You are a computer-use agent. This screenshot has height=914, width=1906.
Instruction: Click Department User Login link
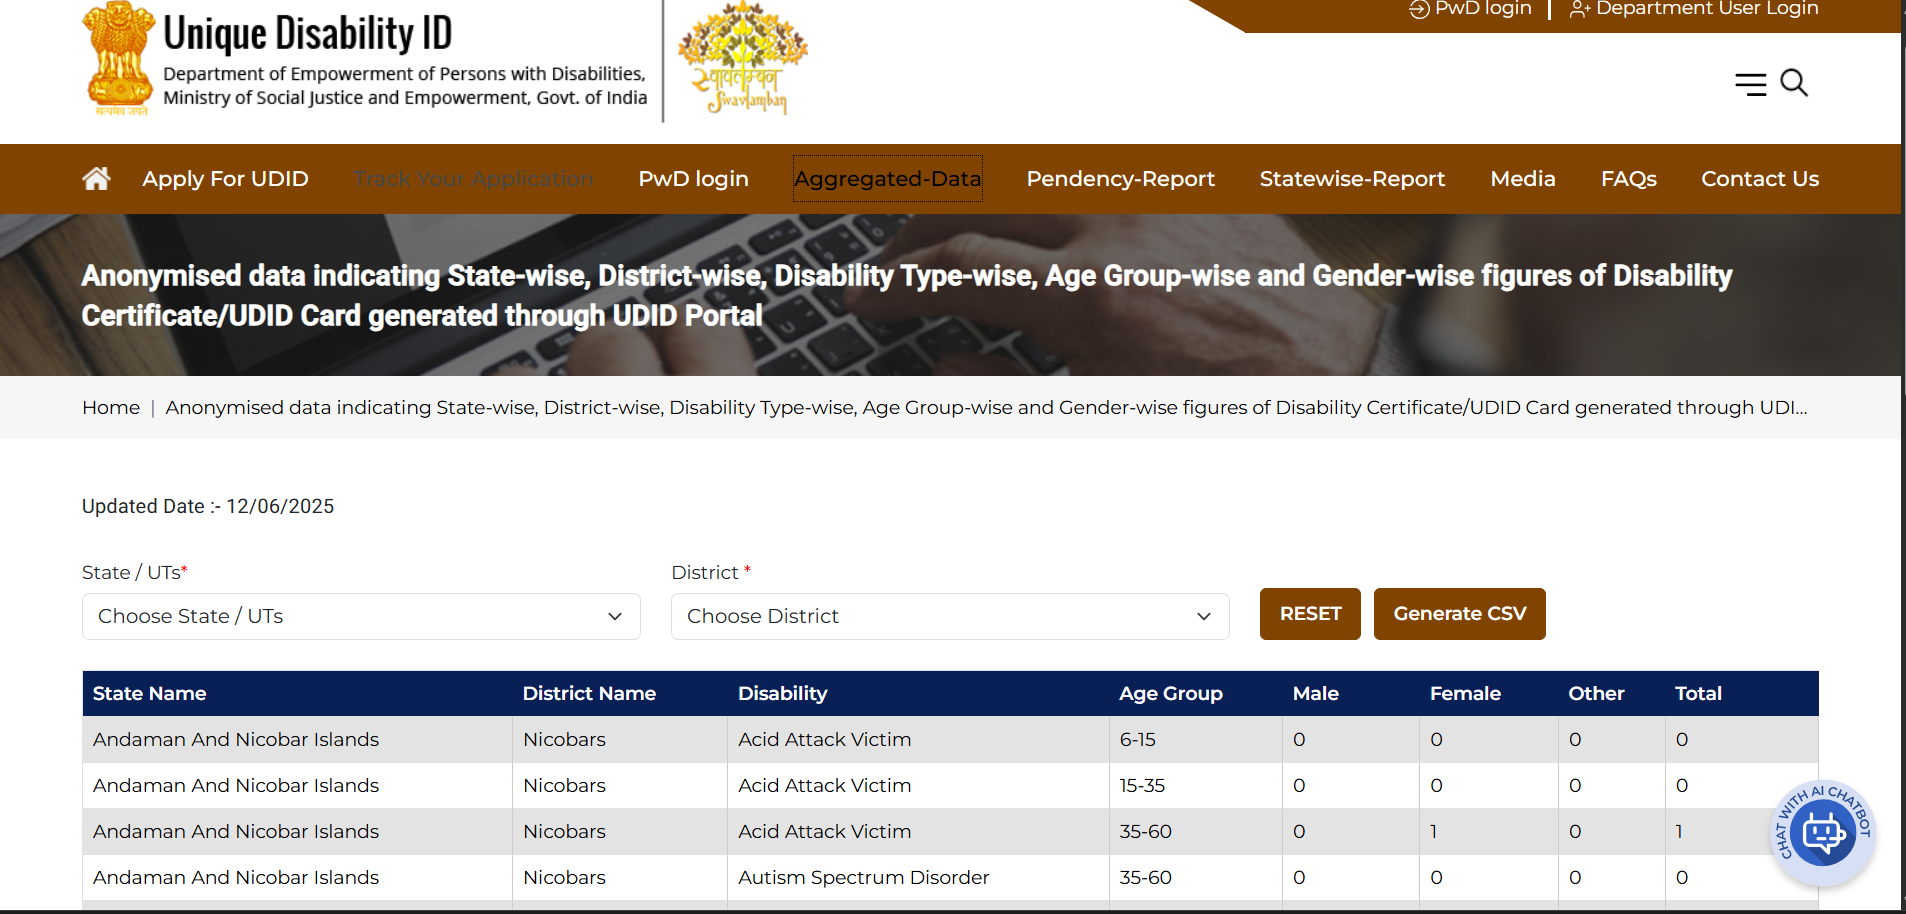pos(1694,9)
